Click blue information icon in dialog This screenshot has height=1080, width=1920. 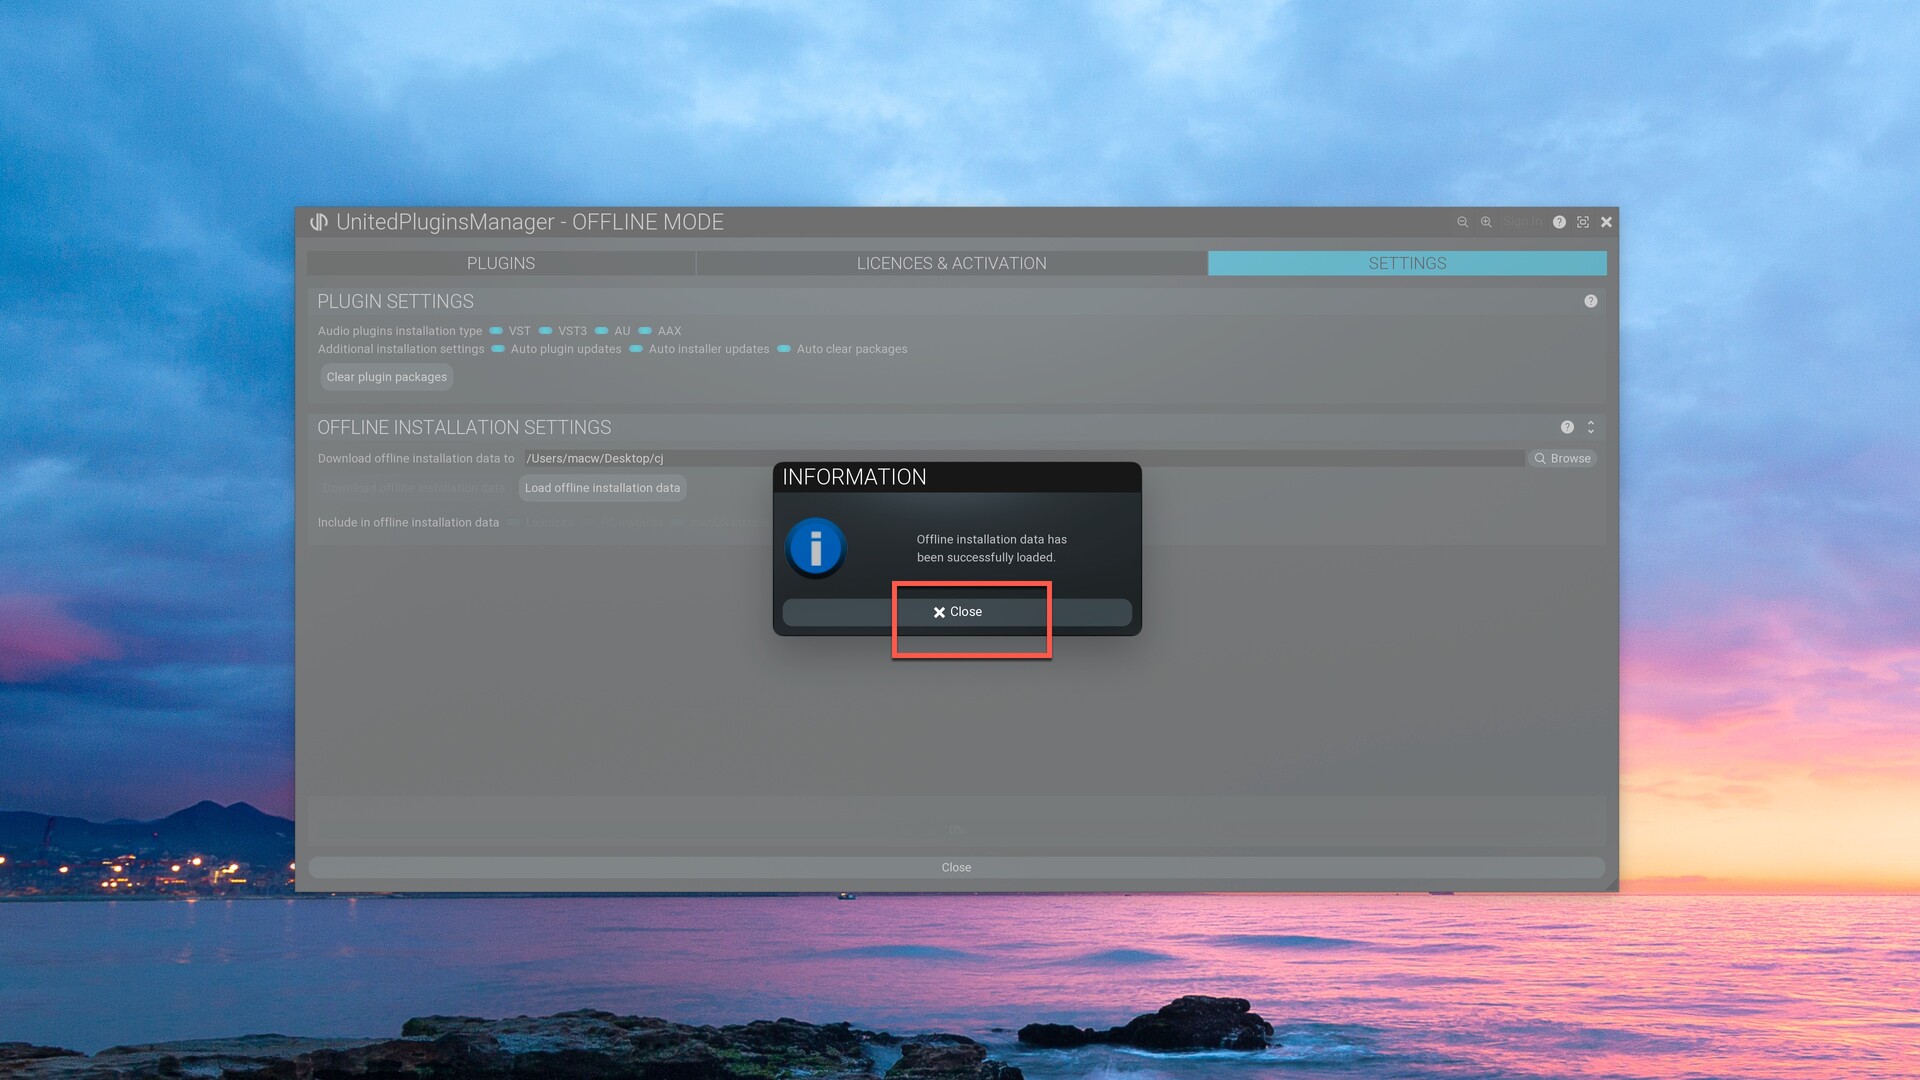tap(816, 548)
